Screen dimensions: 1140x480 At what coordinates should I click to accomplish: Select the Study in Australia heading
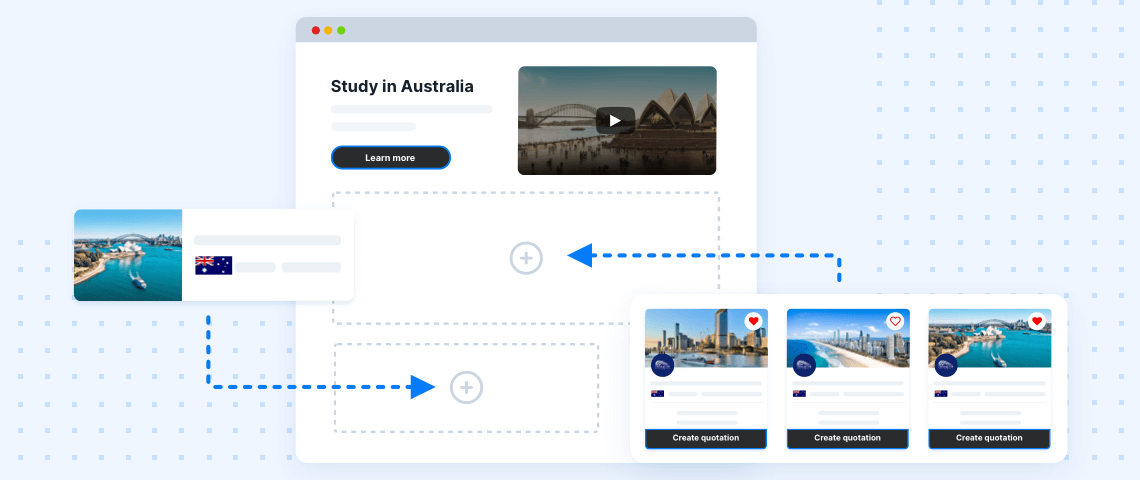[x=402, y=87]
